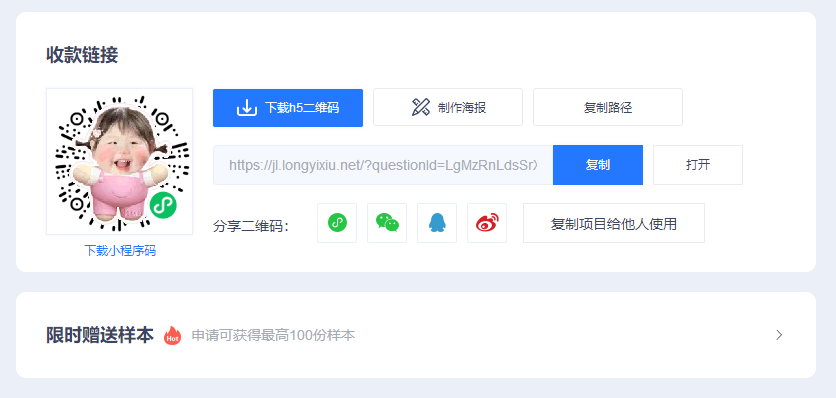Open the 制作海报 poster maker

[448, 107]
